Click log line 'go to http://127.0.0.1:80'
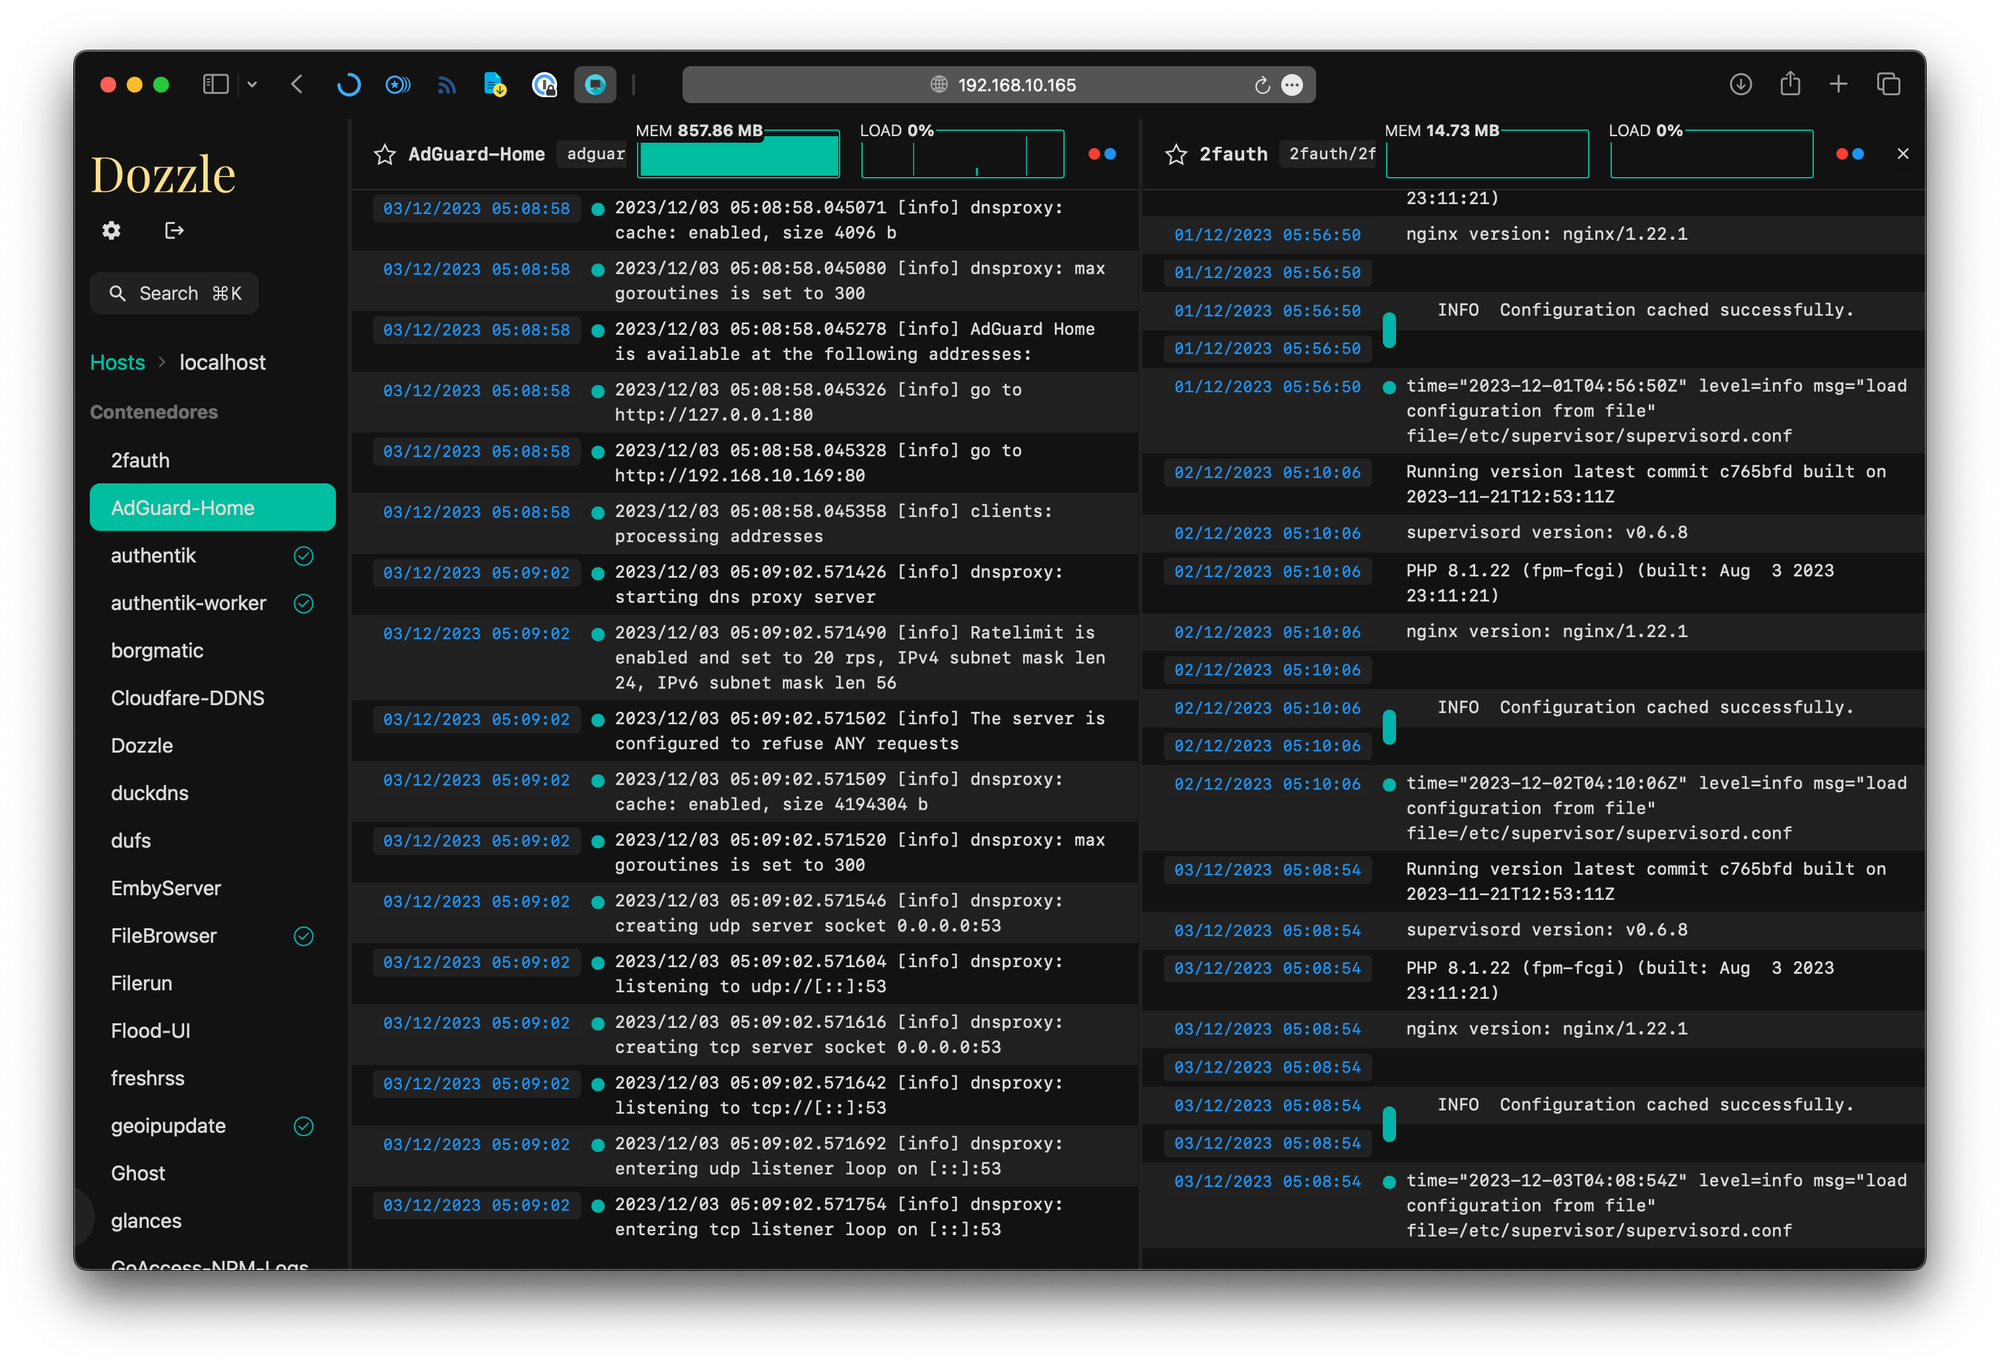Viewport: 2000px width, 1368px height. [x=744, y=402]
